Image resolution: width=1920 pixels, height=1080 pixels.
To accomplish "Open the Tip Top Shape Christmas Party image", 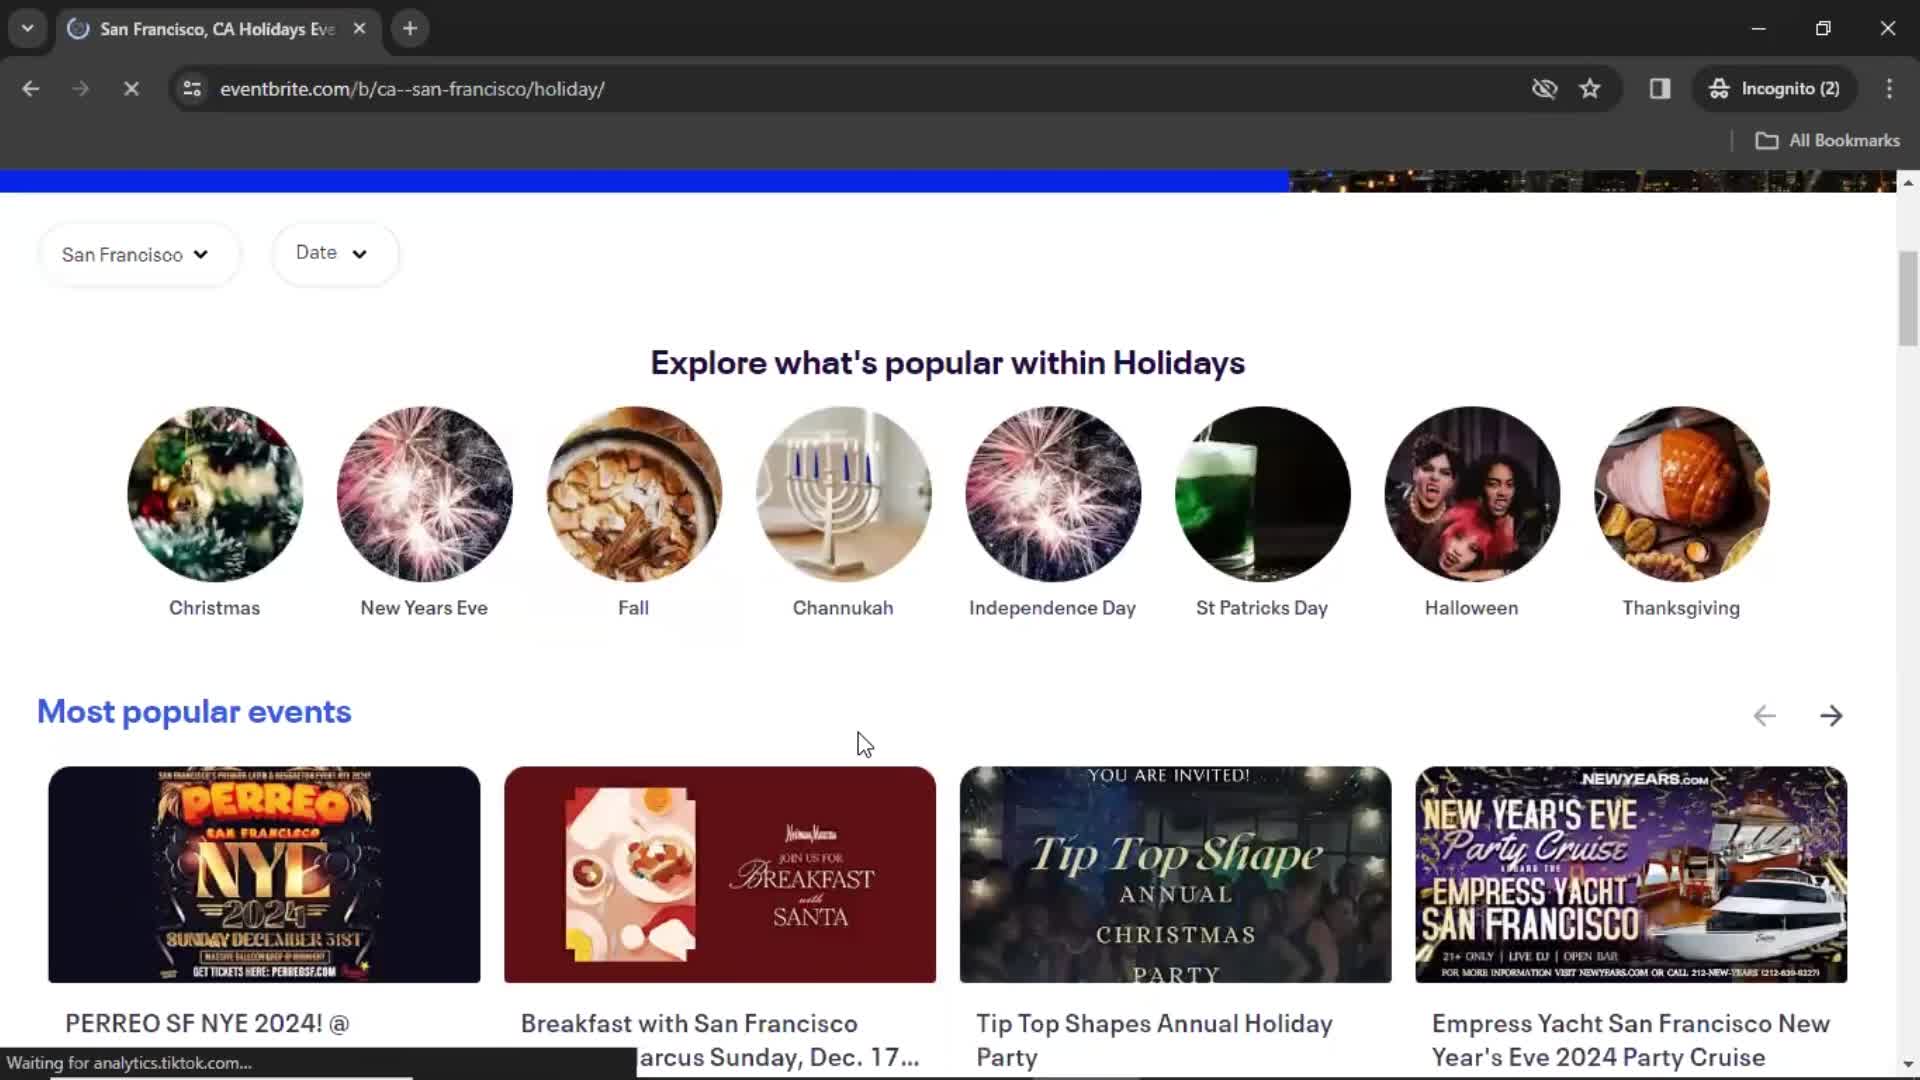I will point(1175,875).
